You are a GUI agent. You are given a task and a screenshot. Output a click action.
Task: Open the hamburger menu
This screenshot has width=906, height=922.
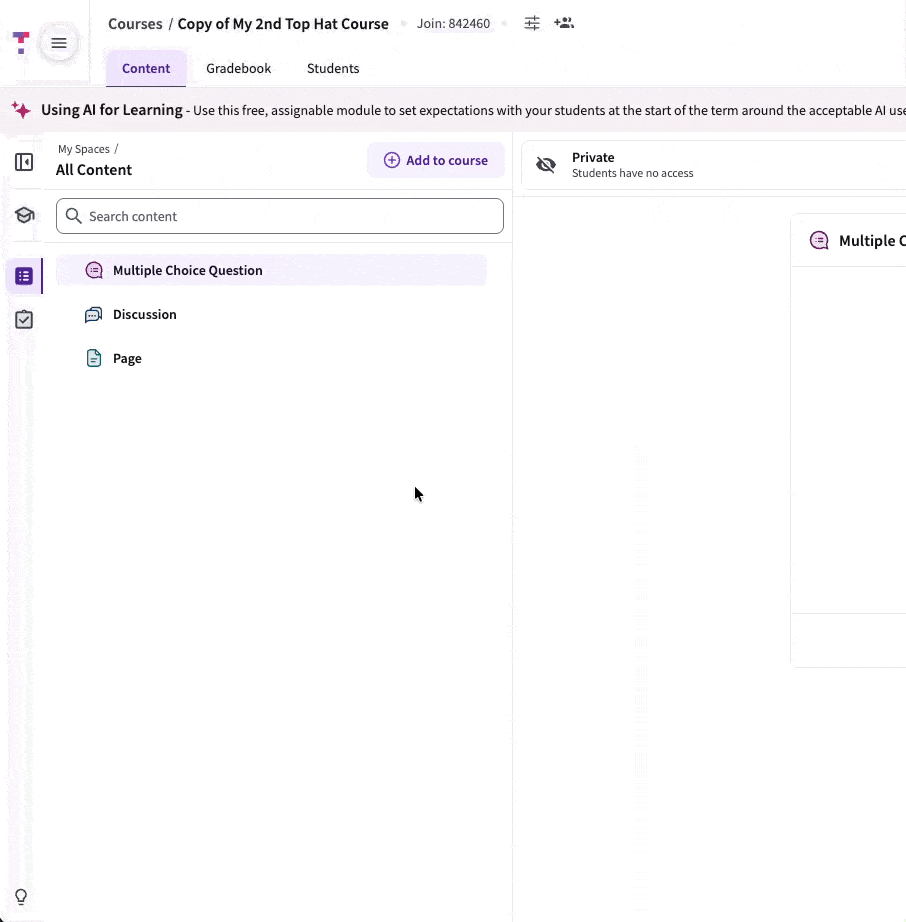click(58, 43)
